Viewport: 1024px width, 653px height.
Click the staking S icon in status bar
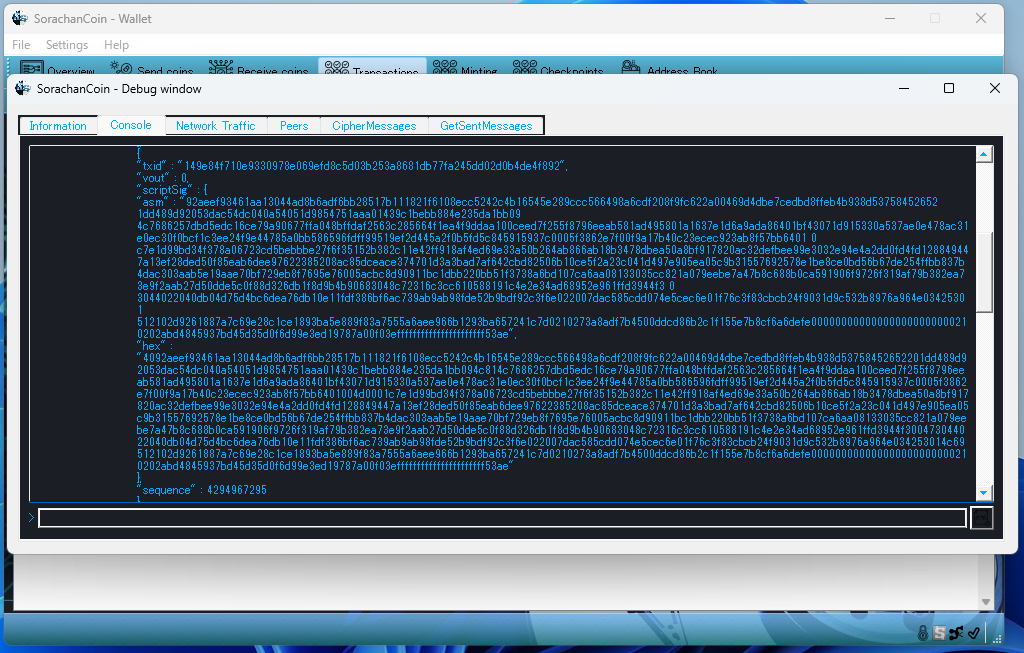(940, 632)
